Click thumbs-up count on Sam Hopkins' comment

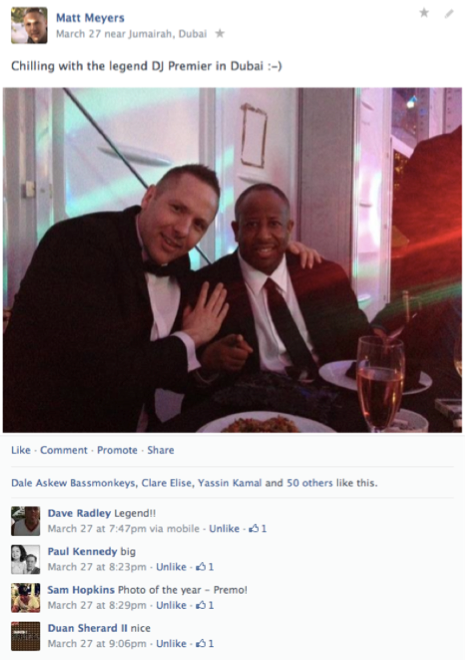pos(205,605)
